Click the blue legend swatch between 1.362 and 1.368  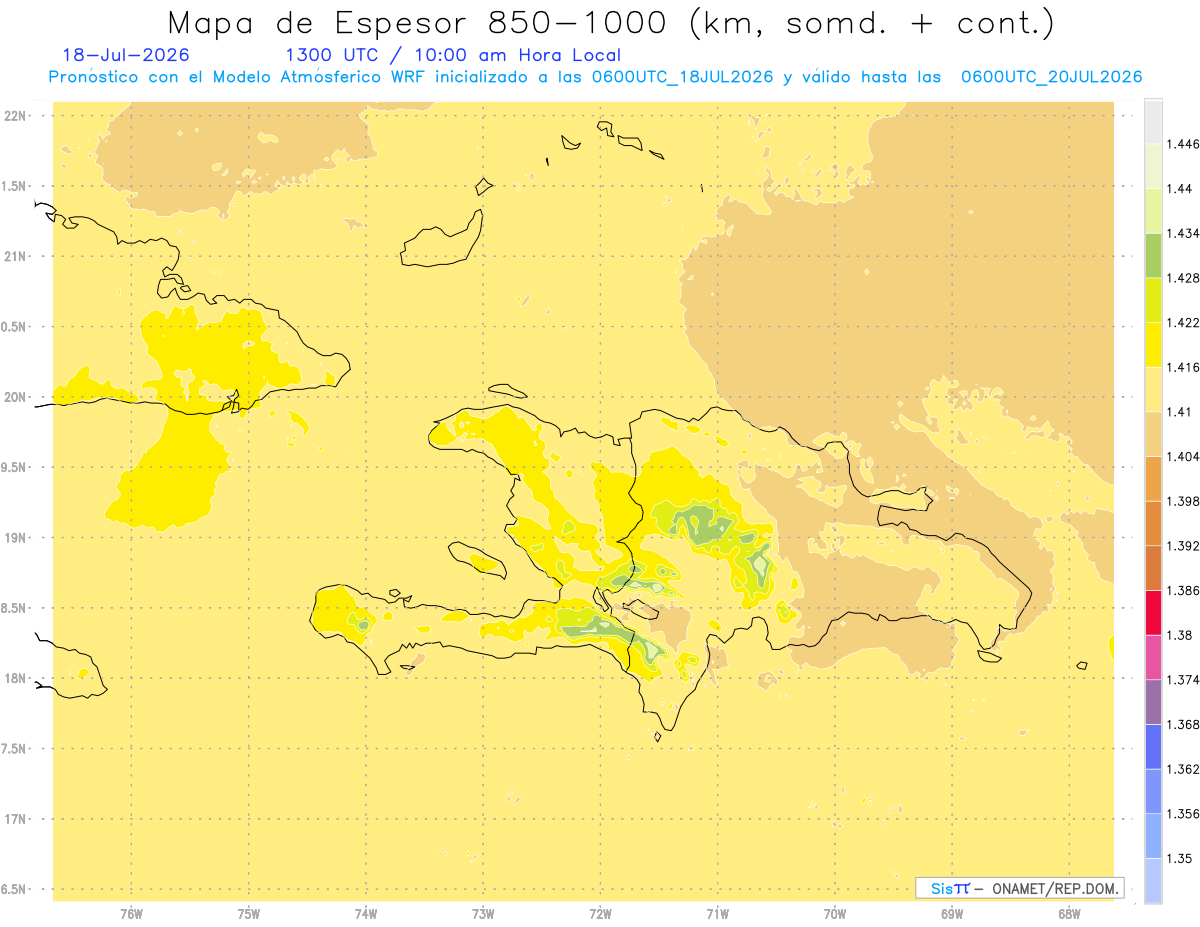1153,747
